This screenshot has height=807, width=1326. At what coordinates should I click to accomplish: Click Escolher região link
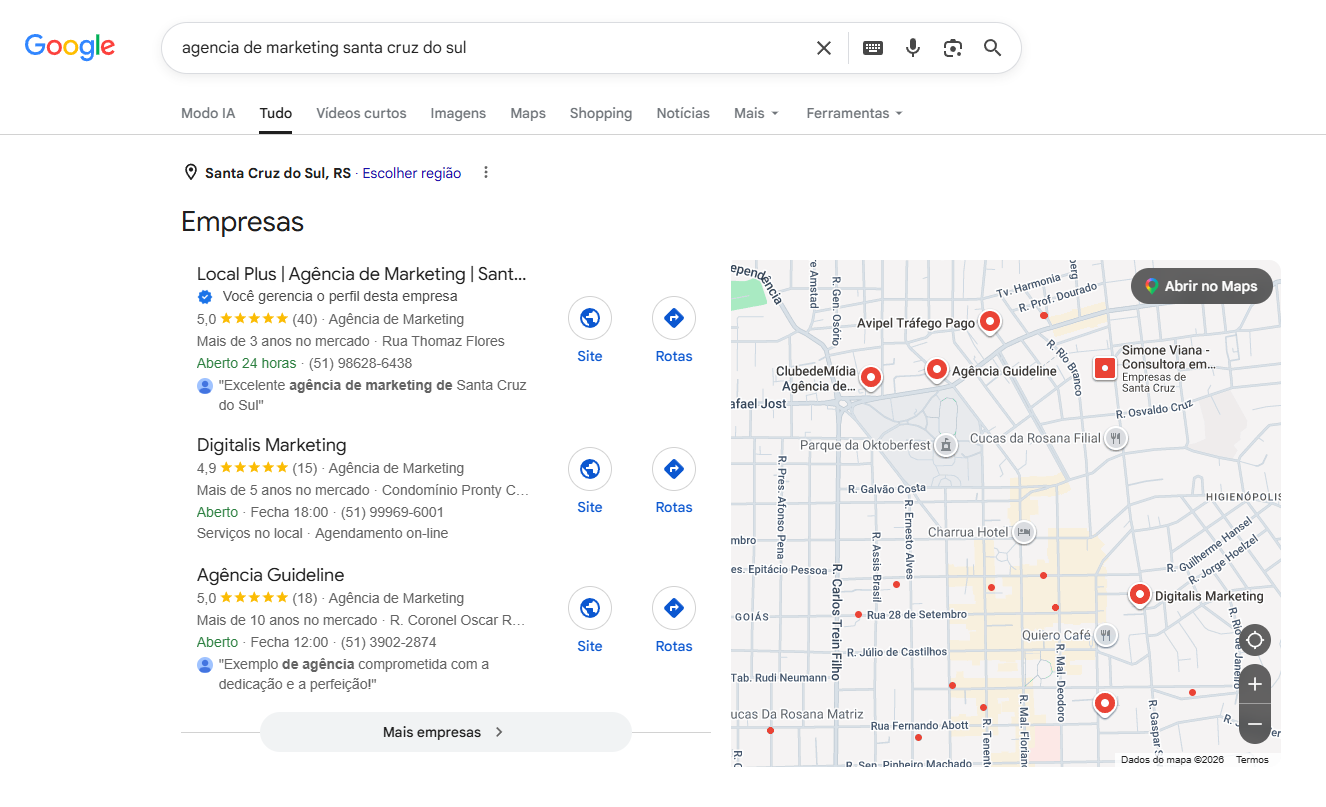click(412, 173)
